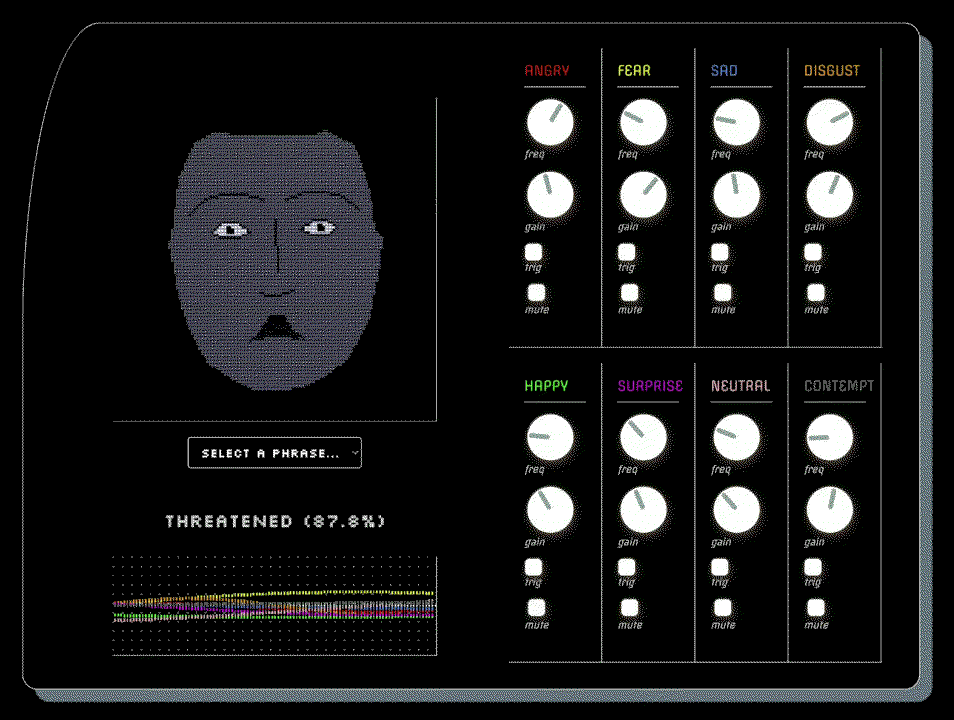The height and width of the screenshot is (720, 954).
Task: Click the Happy freq knob
Action: [550, 437]
